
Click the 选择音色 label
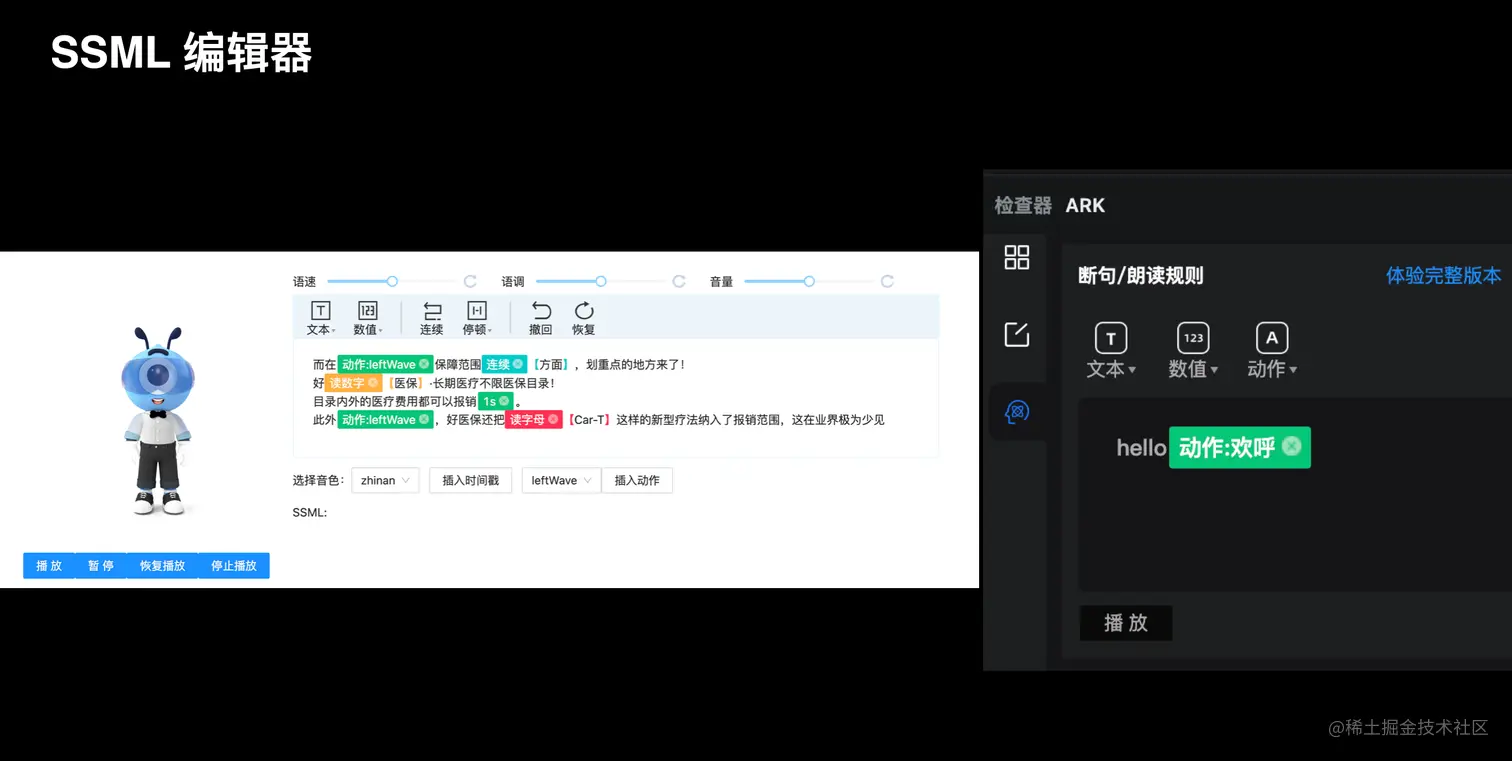pyautogui.click(x=319, y=481)
